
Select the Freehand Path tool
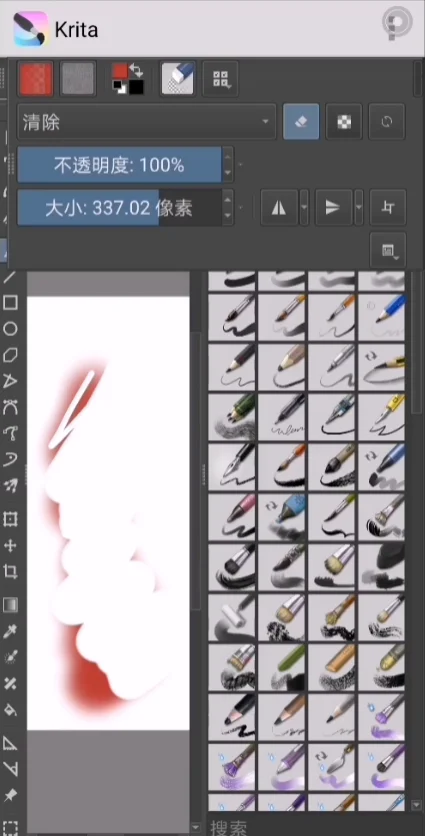pos(10,433)
